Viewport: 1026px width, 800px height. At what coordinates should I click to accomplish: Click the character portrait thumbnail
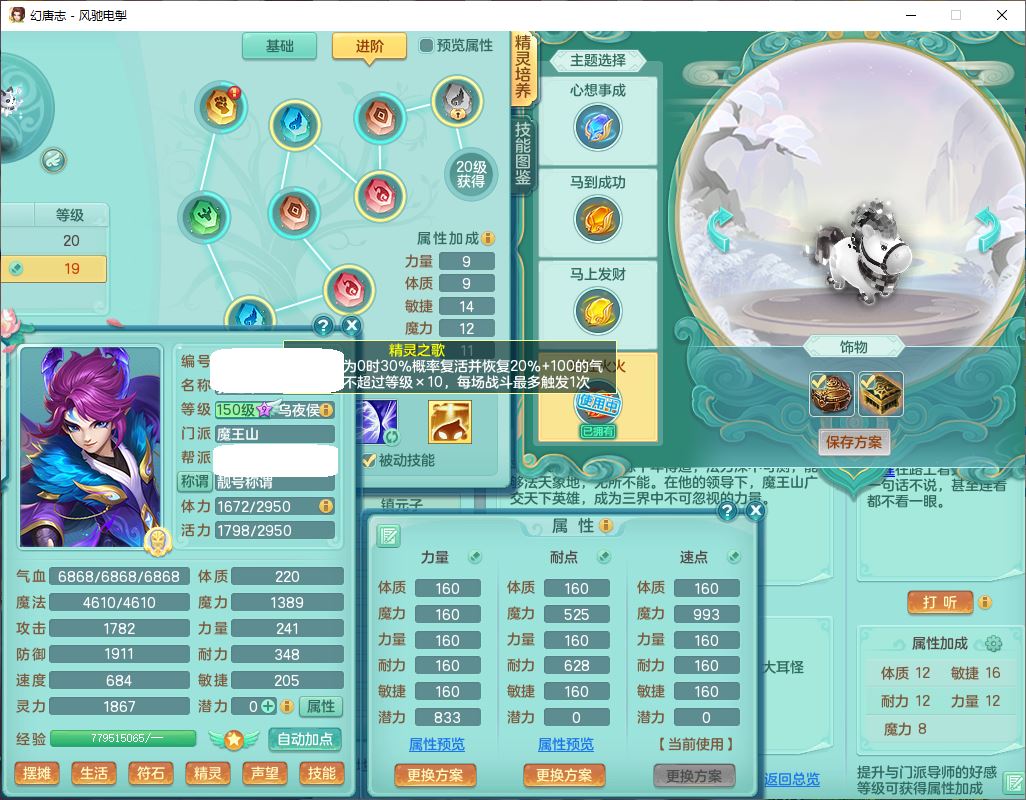coord(91,447)
